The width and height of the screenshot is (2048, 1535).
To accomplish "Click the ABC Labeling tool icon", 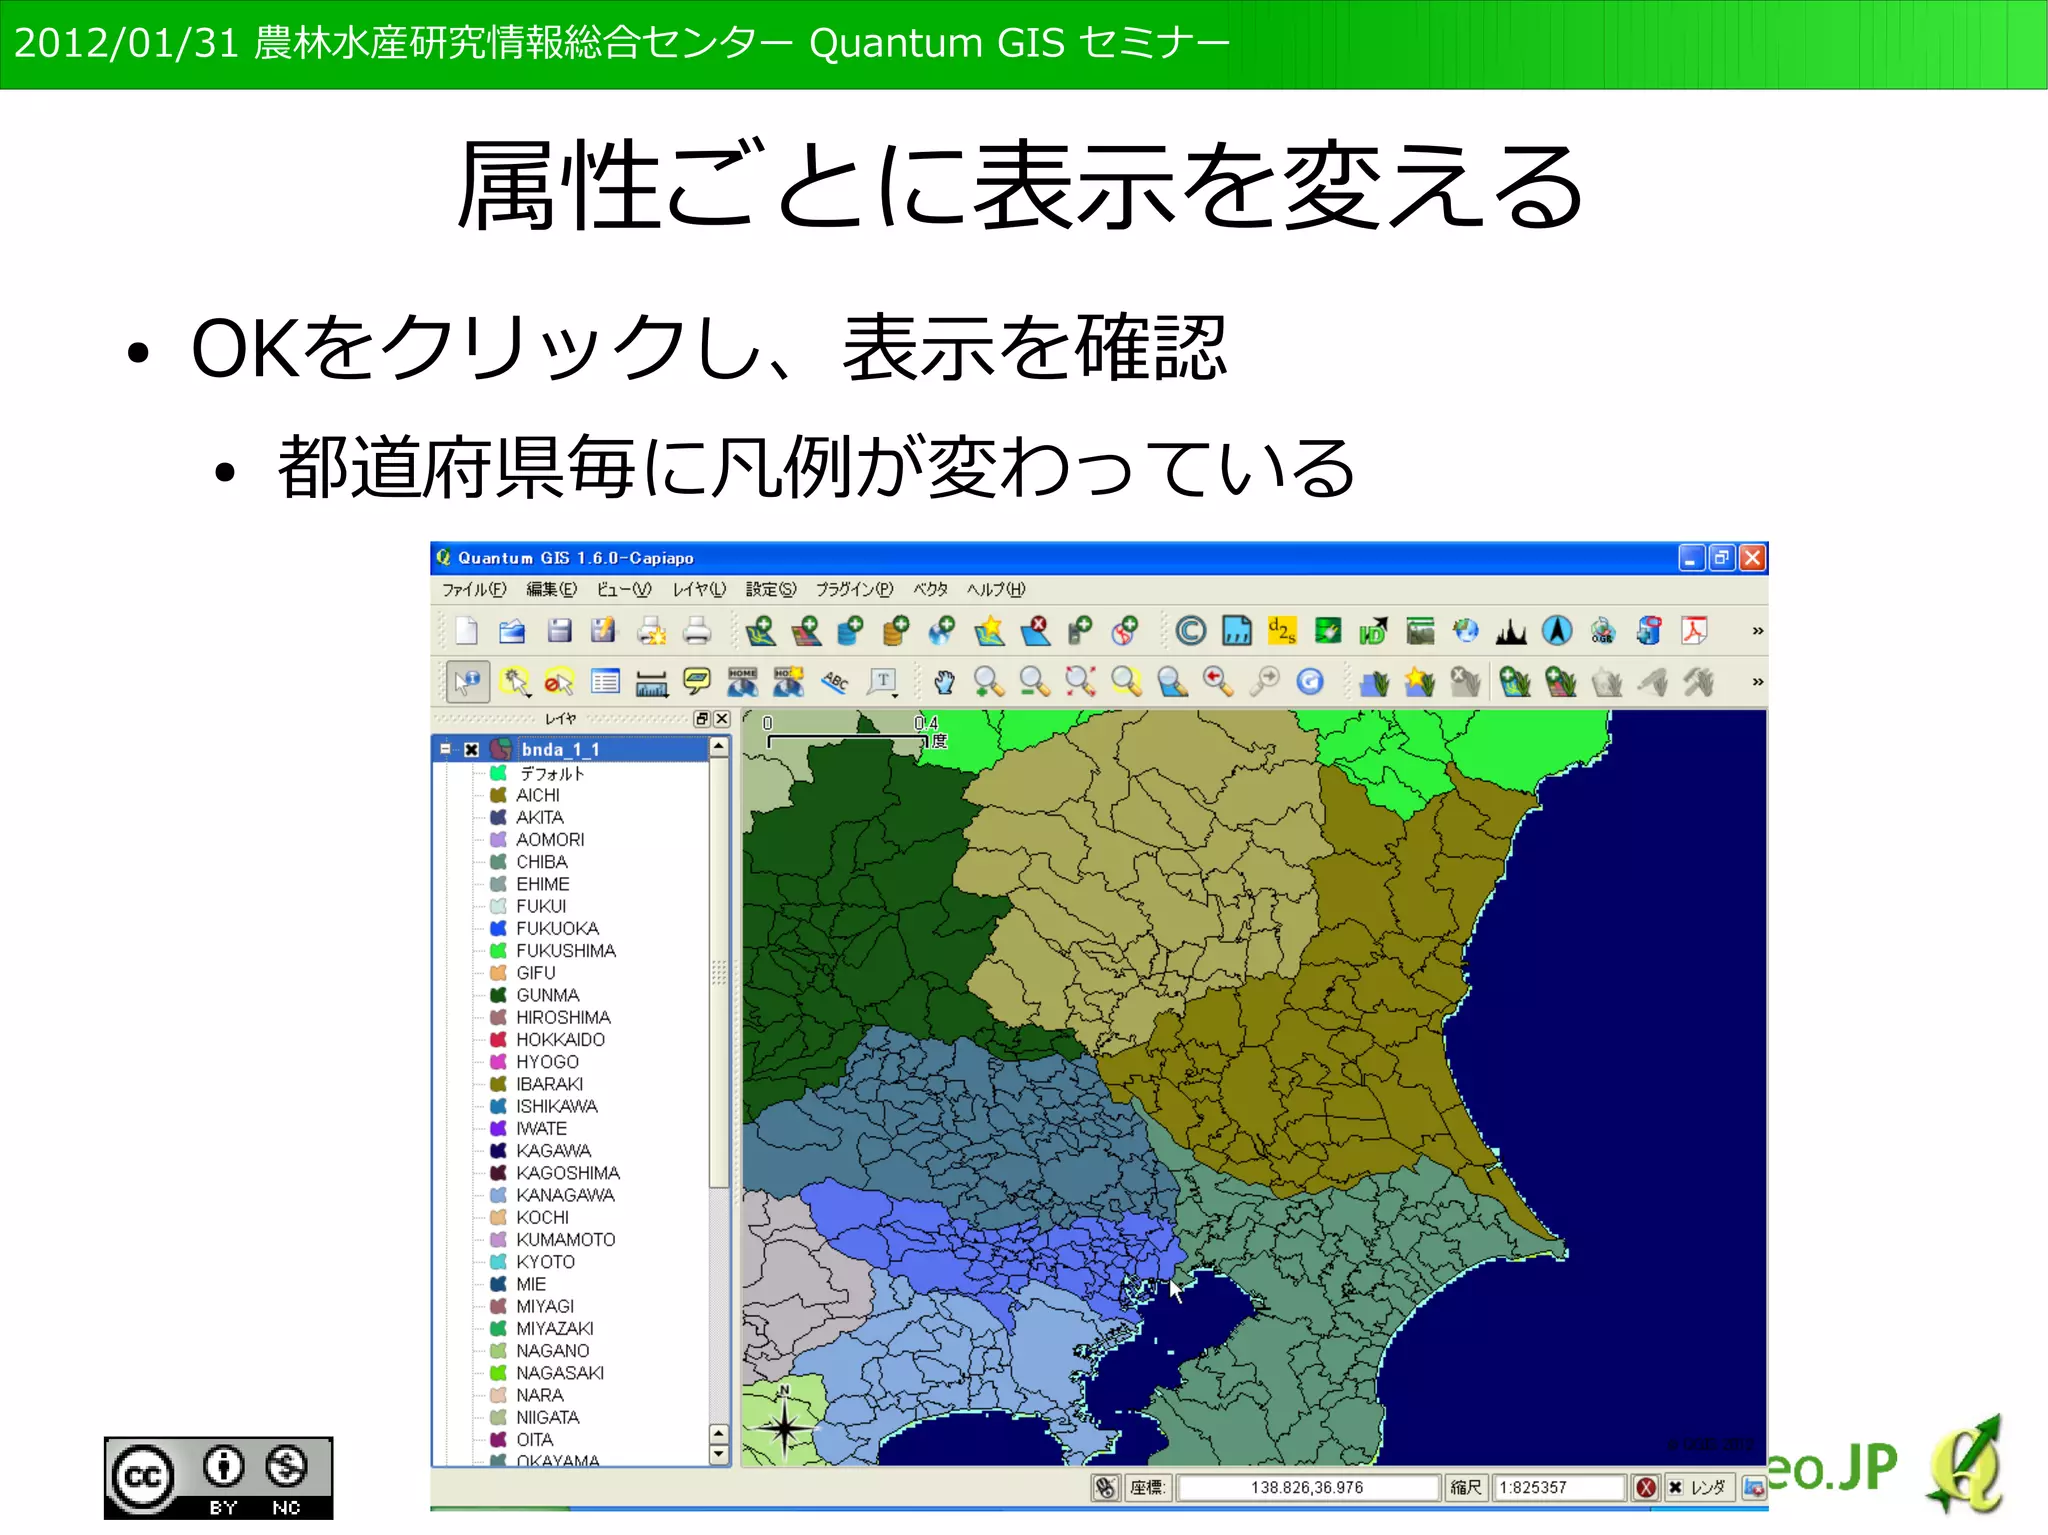I will click(x=835, y=682).
